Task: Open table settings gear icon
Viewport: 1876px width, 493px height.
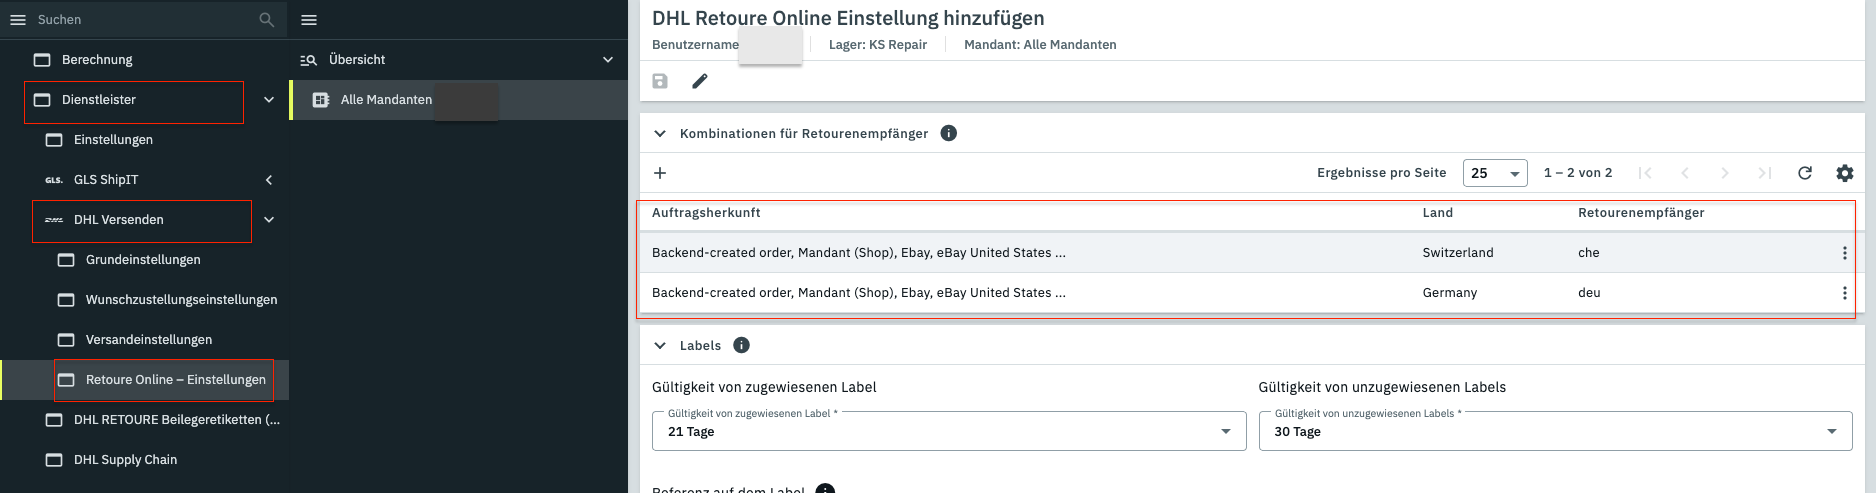Action: coord(1845,173)
